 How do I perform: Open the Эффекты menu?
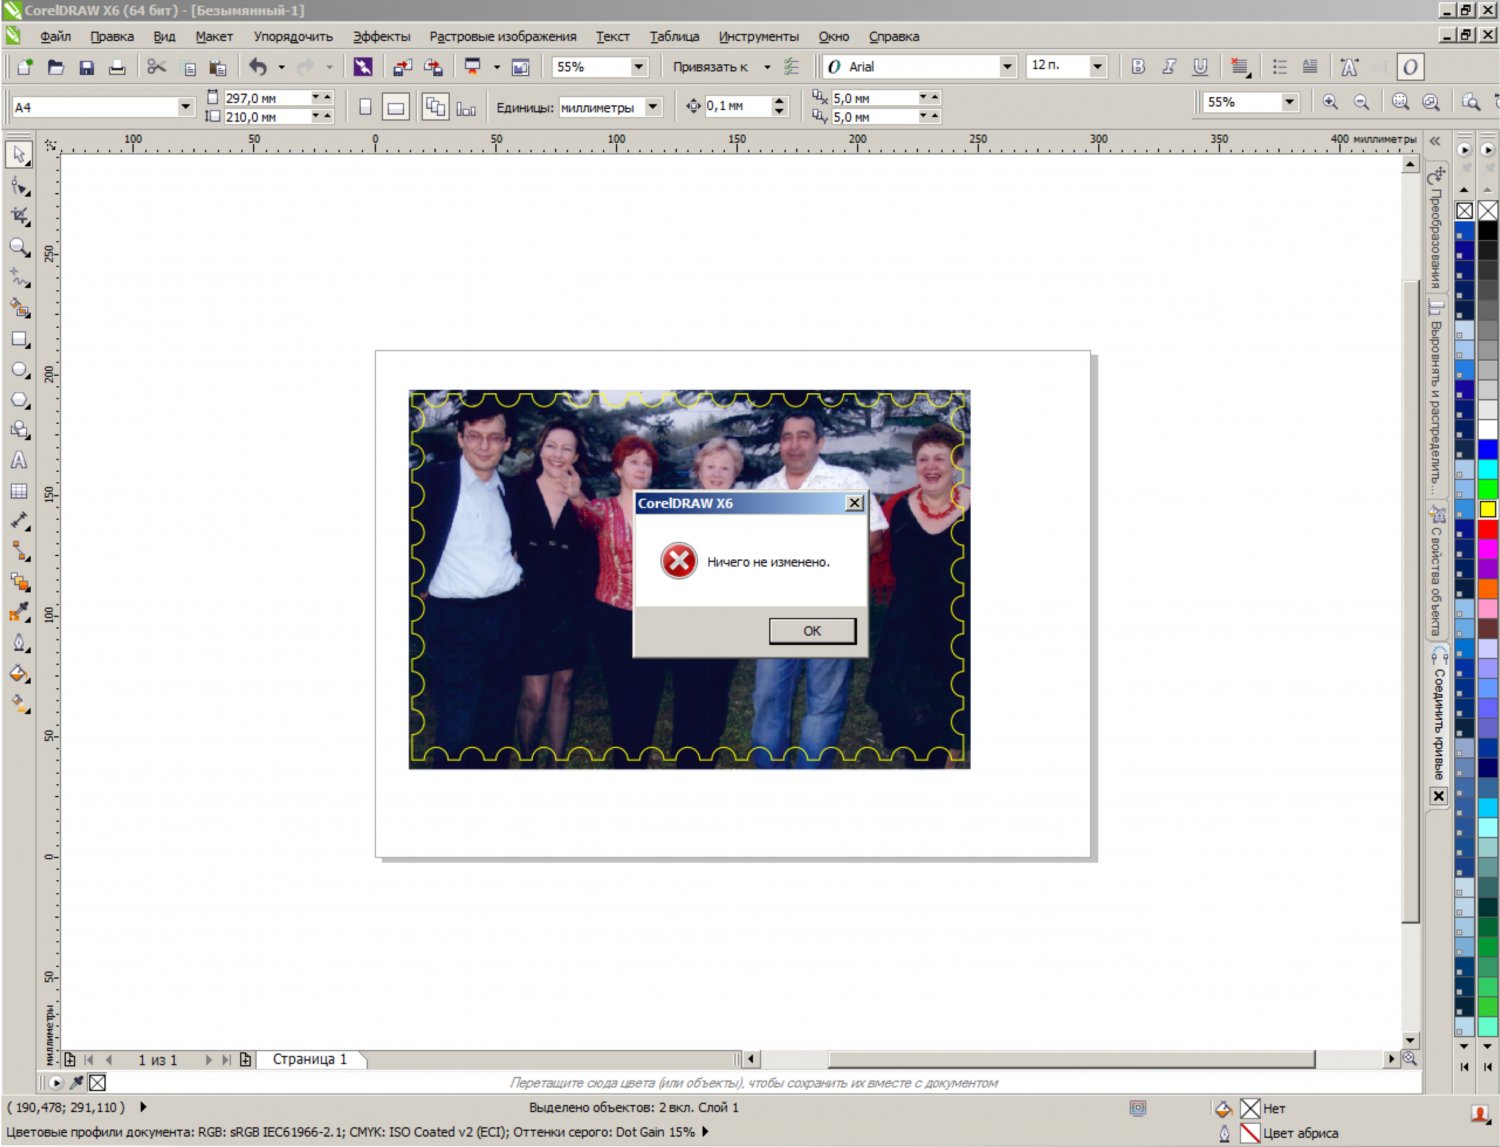pyautogui.click(x=381, y=37)
